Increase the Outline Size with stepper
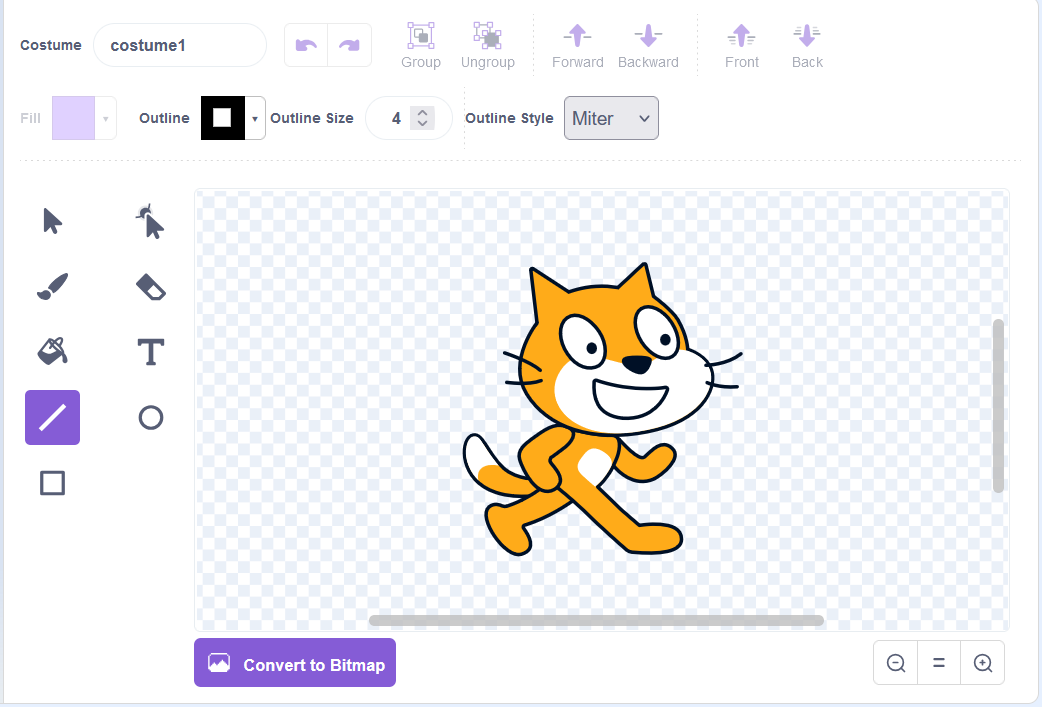 tap(423, 113)
